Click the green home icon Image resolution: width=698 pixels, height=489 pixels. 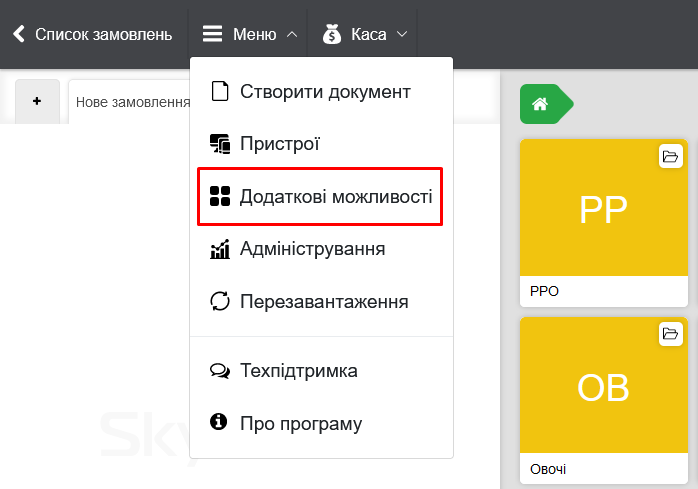[541, 104]
